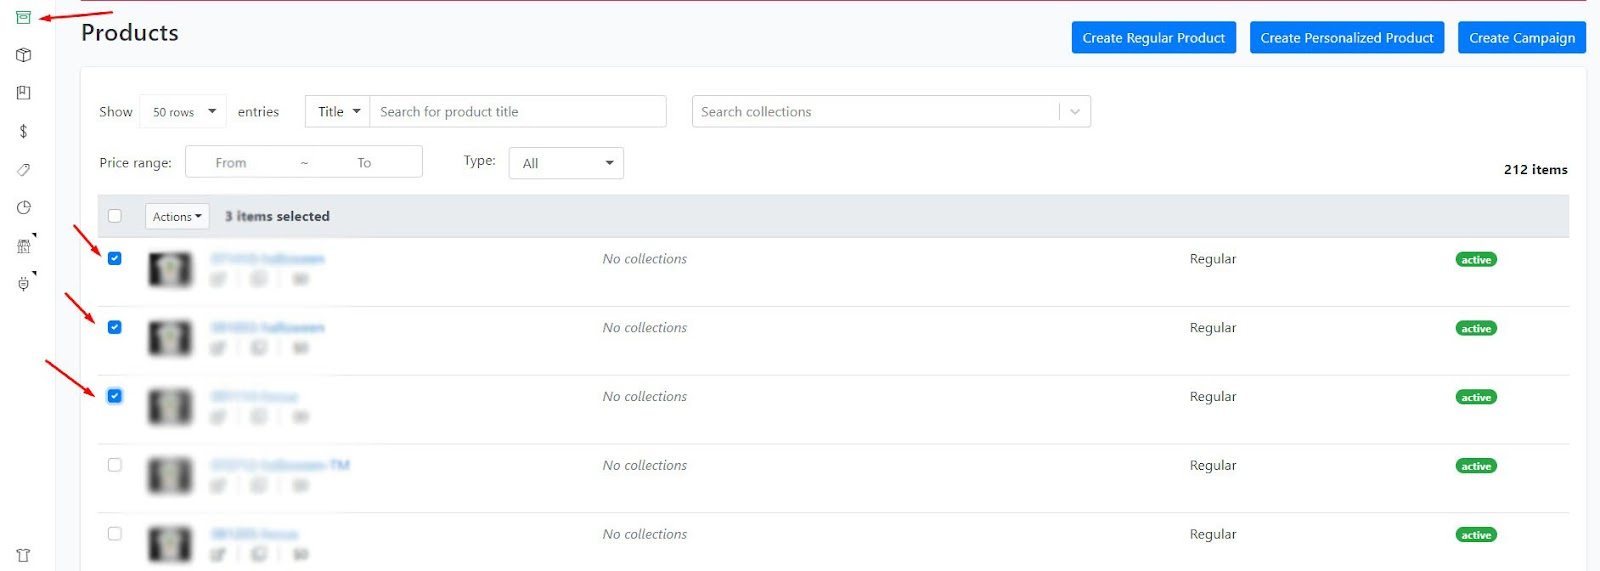The image size is (1600, 571).
Task: Click the price range To field
Action: [x=366, y=163]
